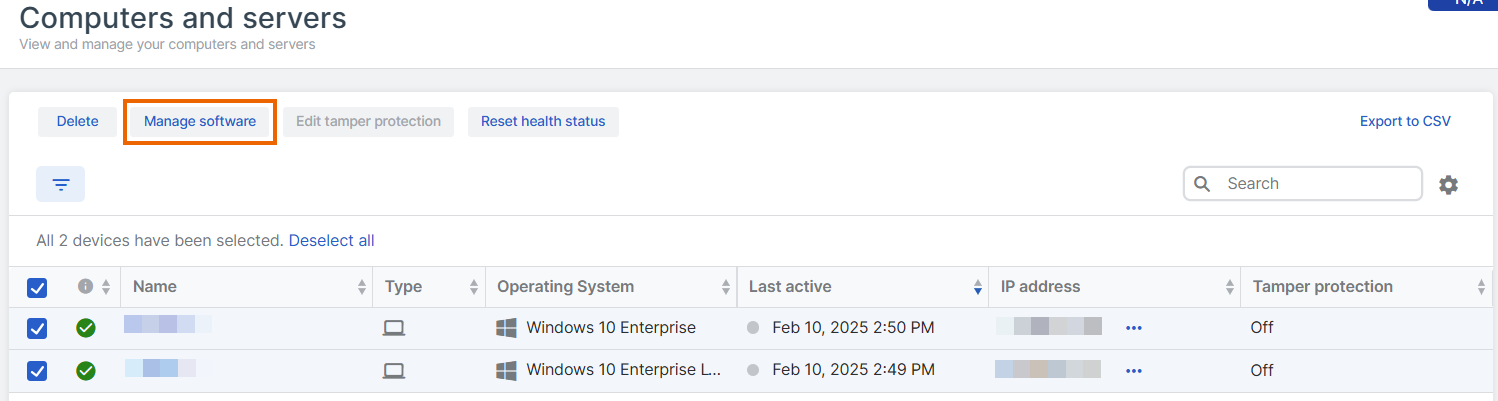Click the Deselect all link
Viewport: 1498px width, 401px height.
coord(331,241)
